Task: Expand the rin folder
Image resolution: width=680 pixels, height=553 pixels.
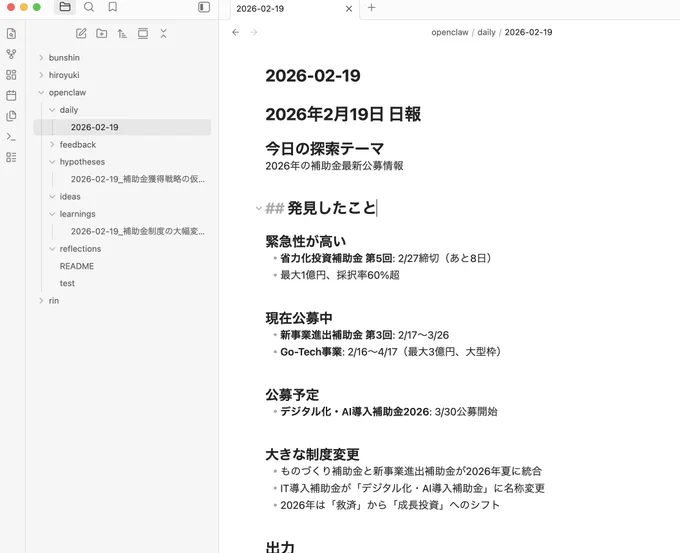Action: (41, 301)
